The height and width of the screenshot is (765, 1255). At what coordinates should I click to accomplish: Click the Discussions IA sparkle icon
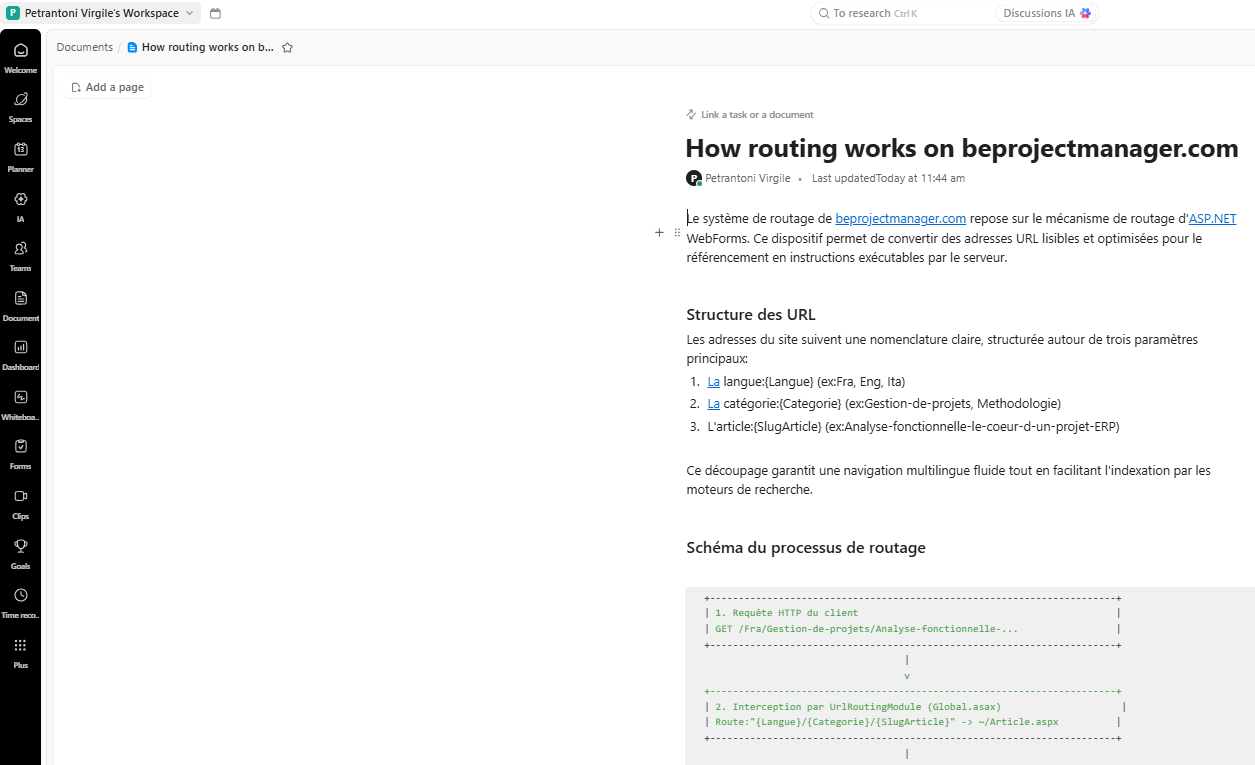pyautogui.click(x=1086, y=13)
